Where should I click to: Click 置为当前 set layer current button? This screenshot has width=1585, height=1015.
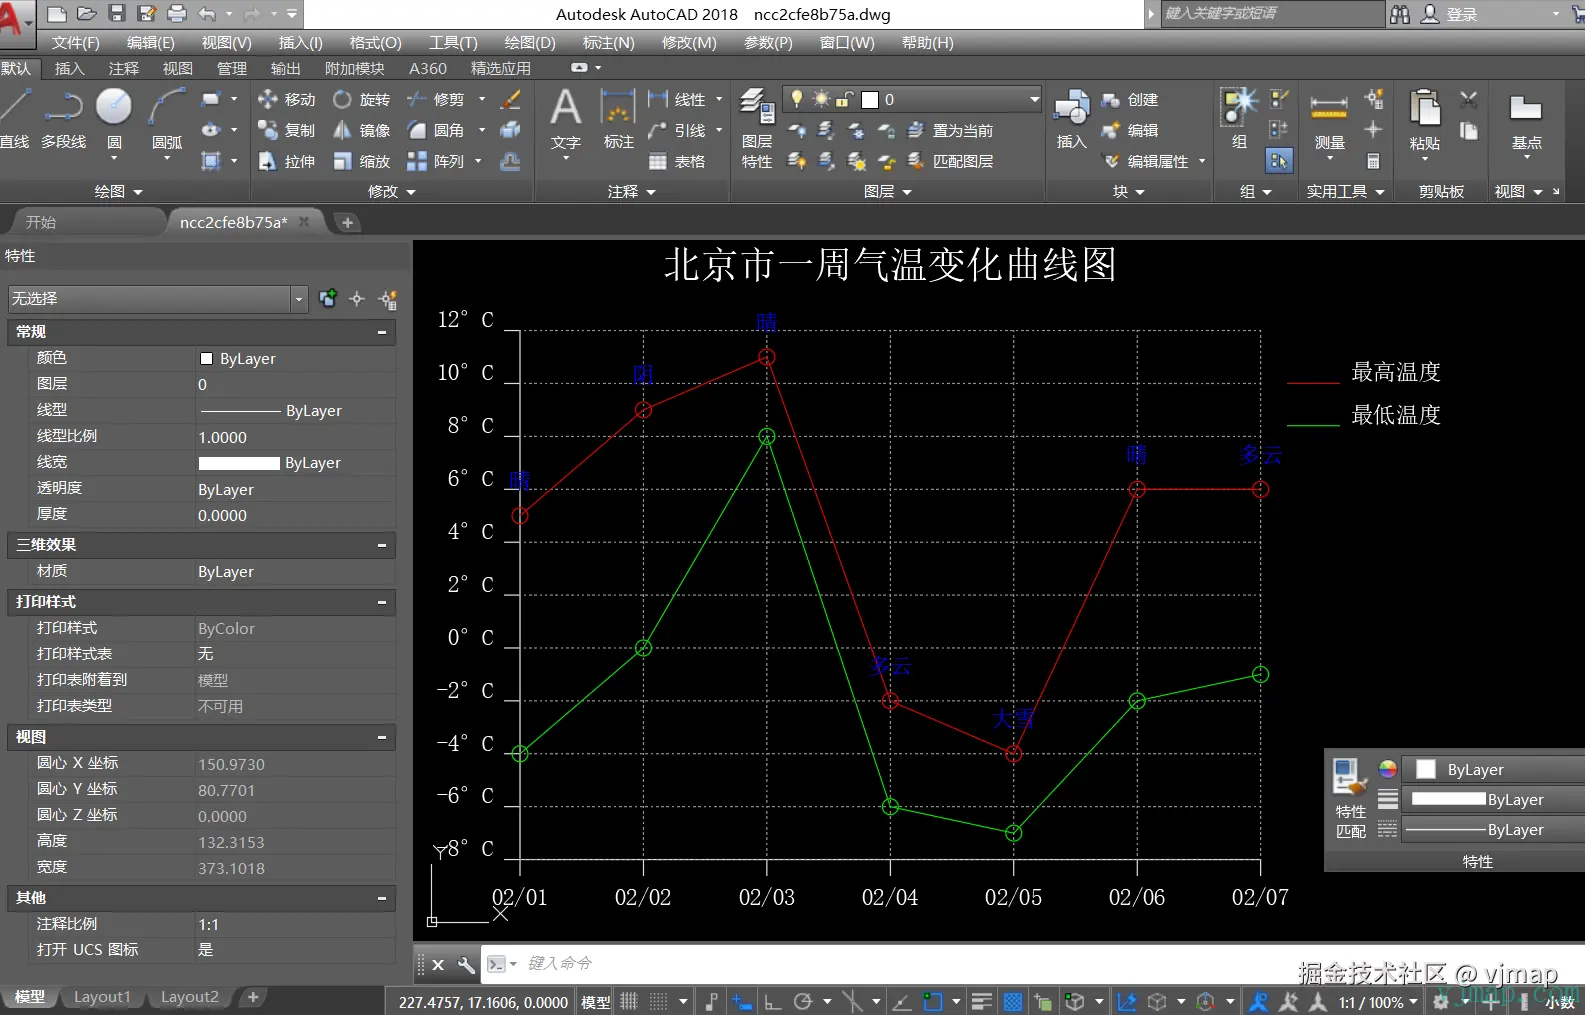950,131
